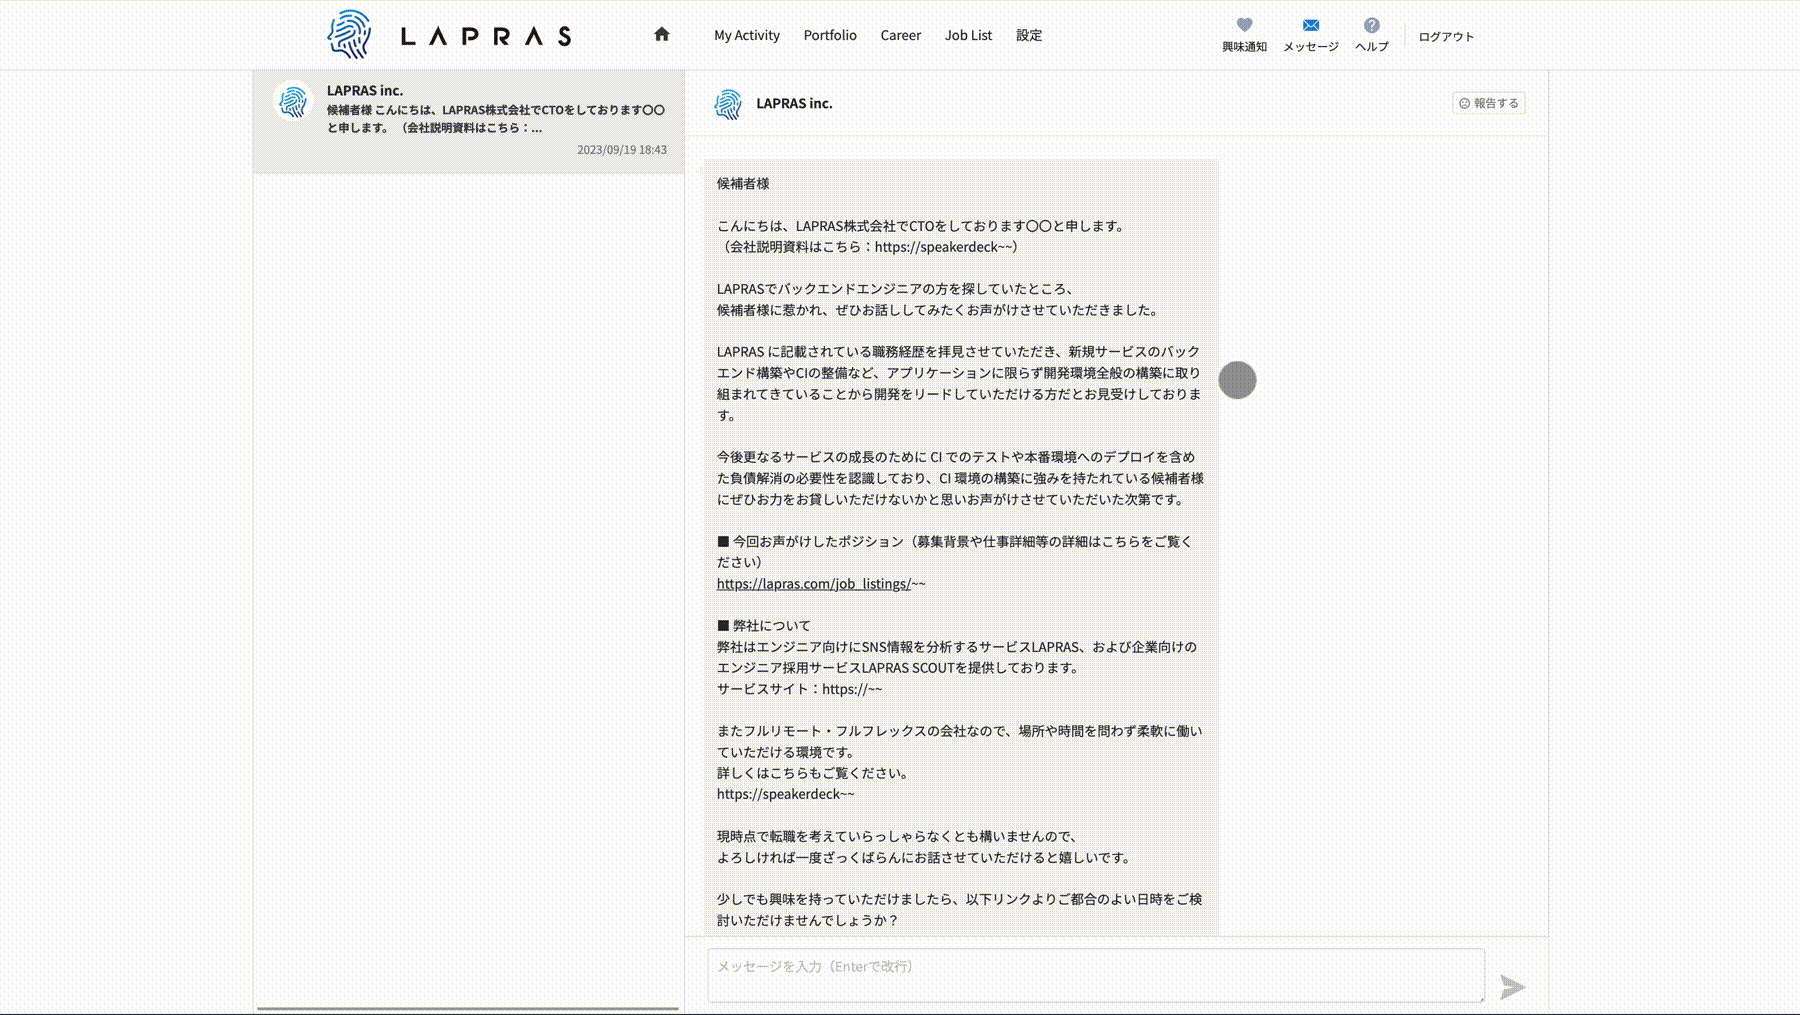Click LAPRAS inc. avatar in conversation list
The width and height of the screenshot is (1800, 1015).
pyautogui.click(x=293, y=101)
